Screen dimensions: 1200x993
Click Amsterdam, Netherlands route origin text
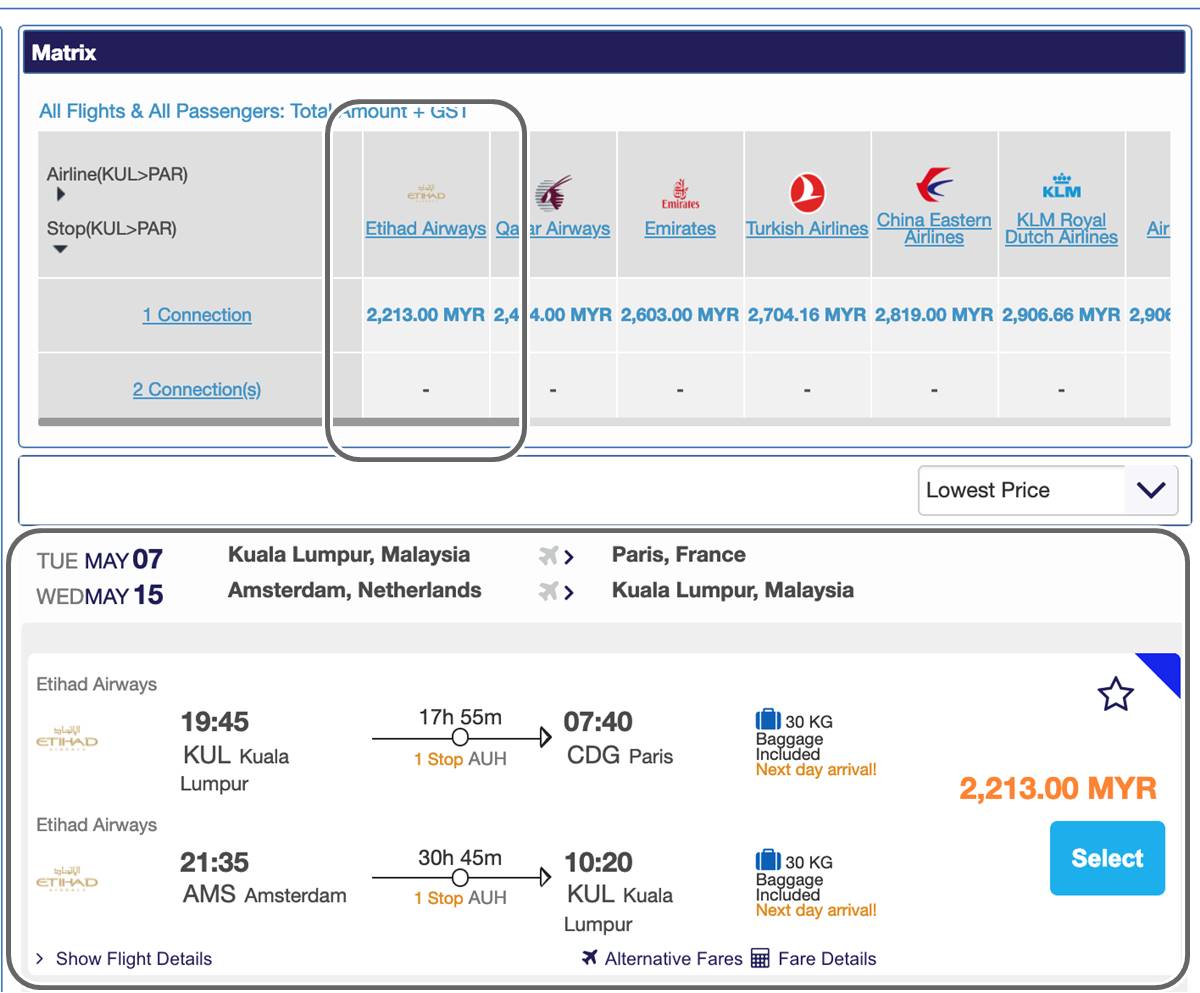354,590
